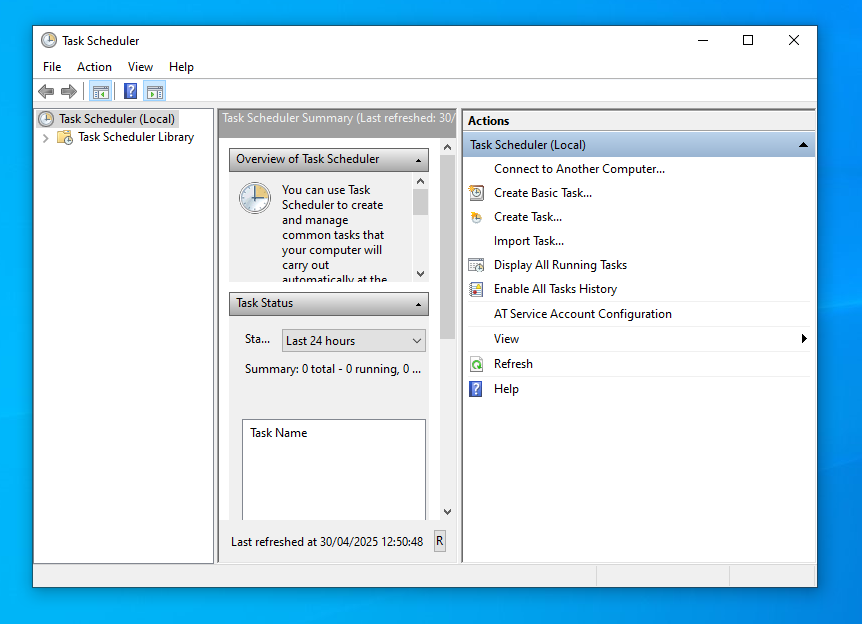Click the Display All Running Tasks icon
This screenshot has width=862, height=624.
(x=477, y=265)
